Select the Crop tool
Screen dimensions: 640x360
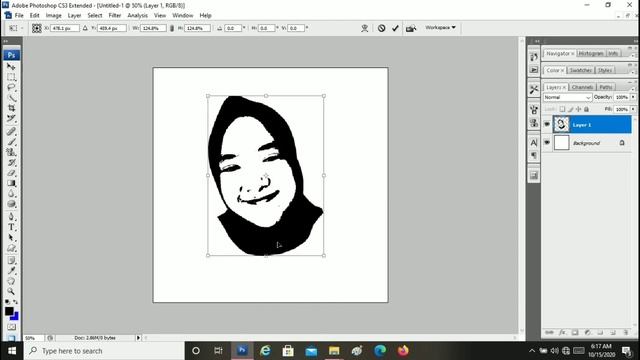(11, 108)
